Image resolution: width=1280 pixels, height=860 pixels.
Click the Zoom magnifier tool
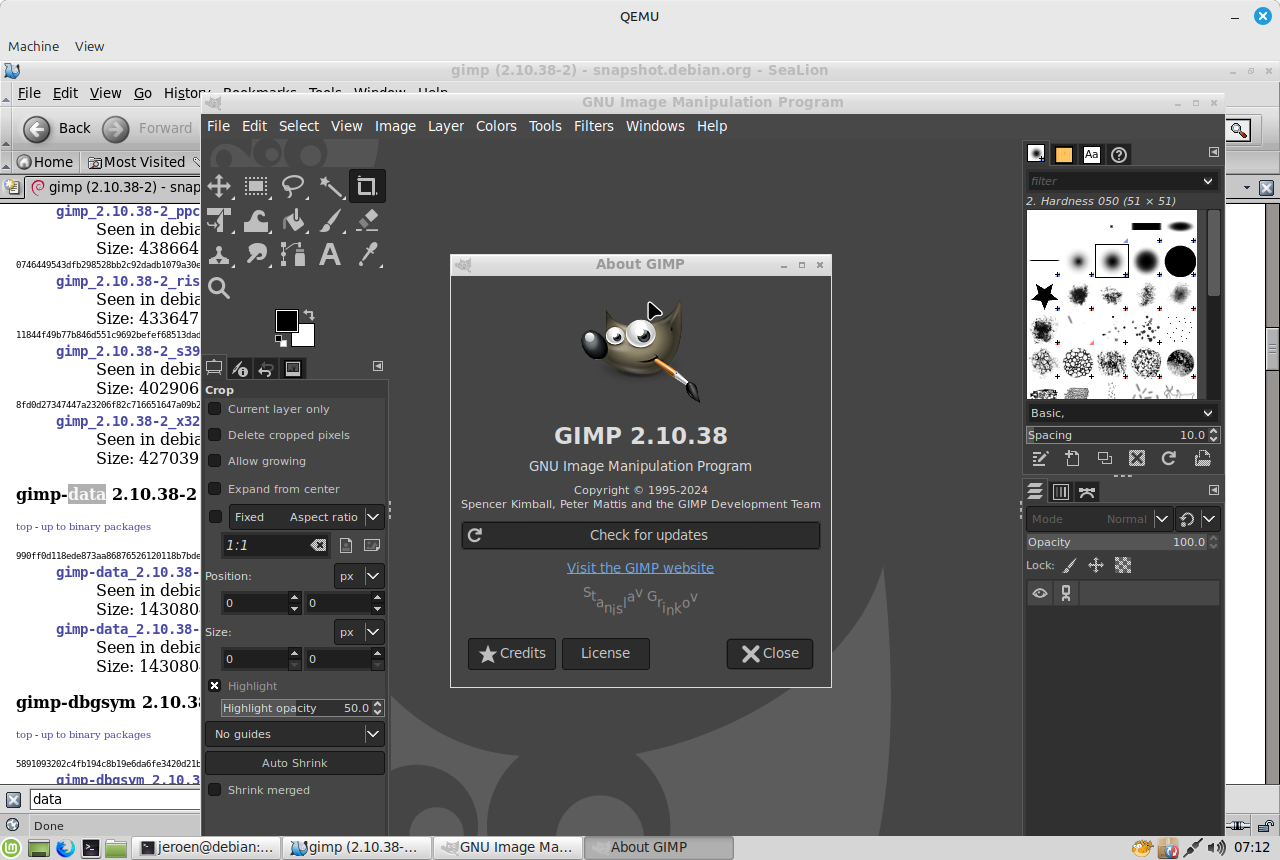[219, 289]
